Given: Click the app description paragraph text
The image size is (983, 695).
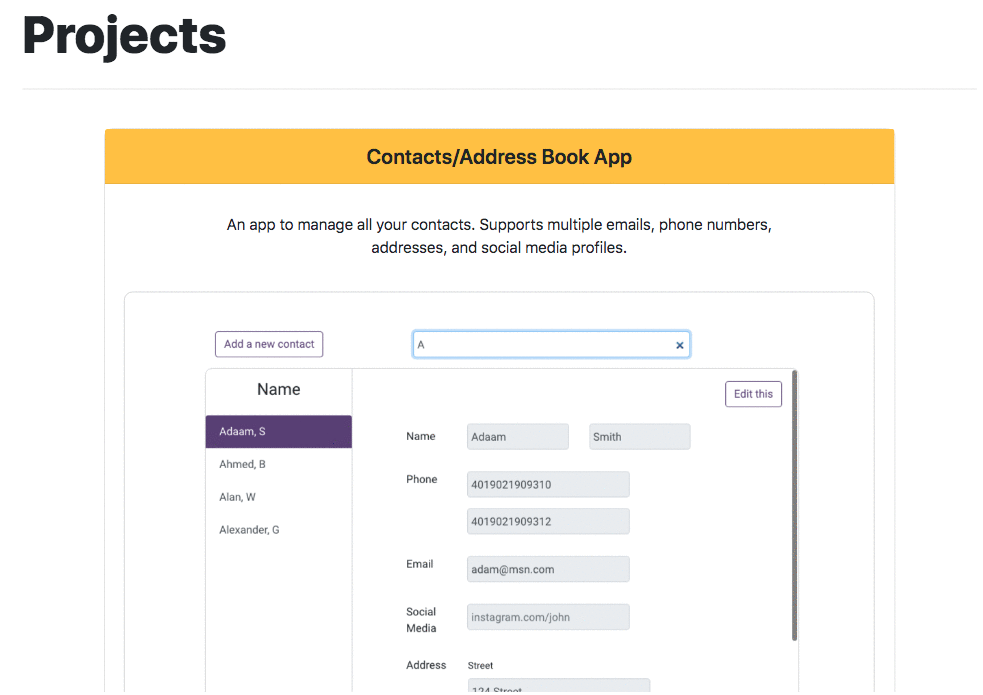Looking at the screenshot, I should [x=499, y=236].
